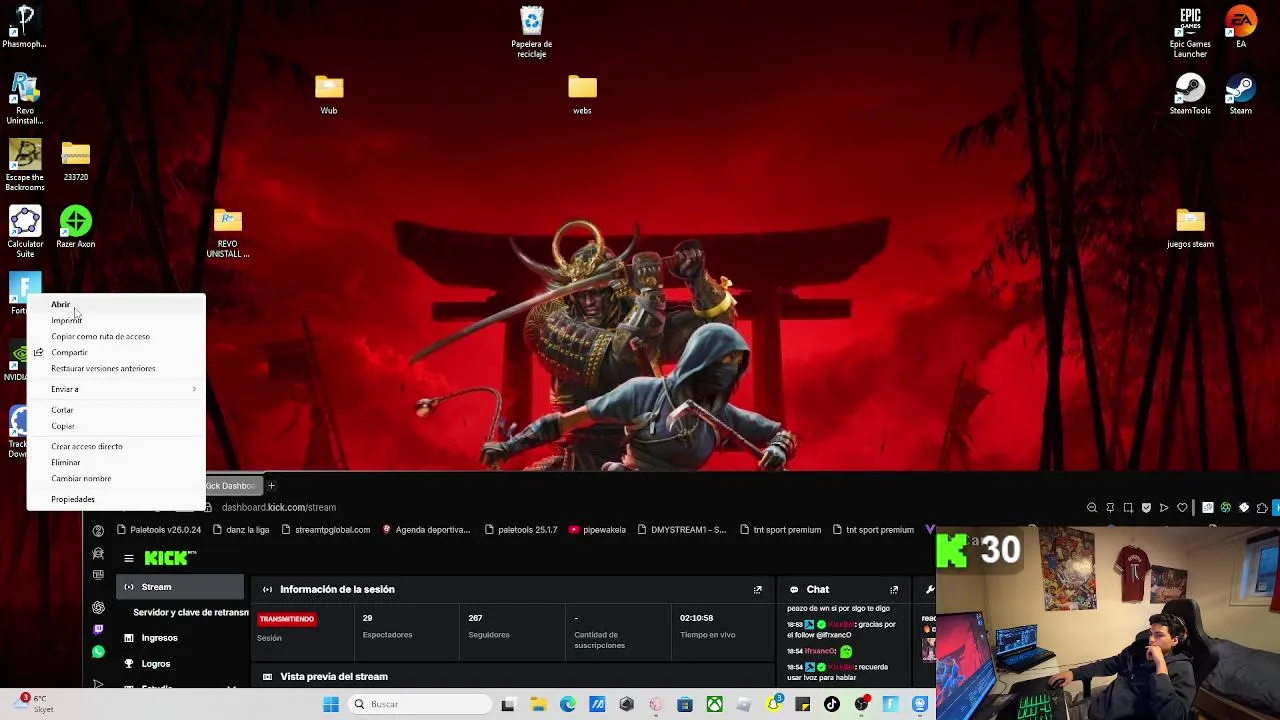Choose Copiar in the context menu
Viewport: 1280px width, 720px height.
pos(116,426)
